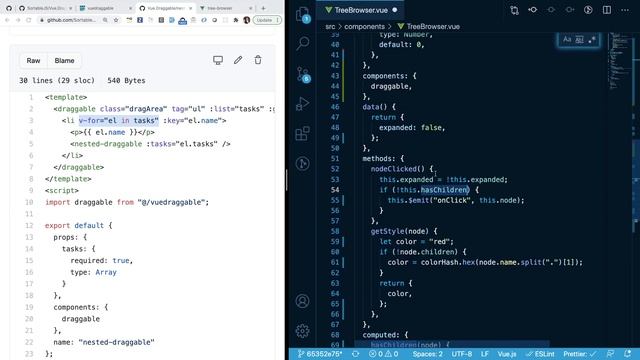Click the open changes commit icon in editor toolbar
This screenshot has width=640, height=360.
pyautogui.click(x=533, y=10)
